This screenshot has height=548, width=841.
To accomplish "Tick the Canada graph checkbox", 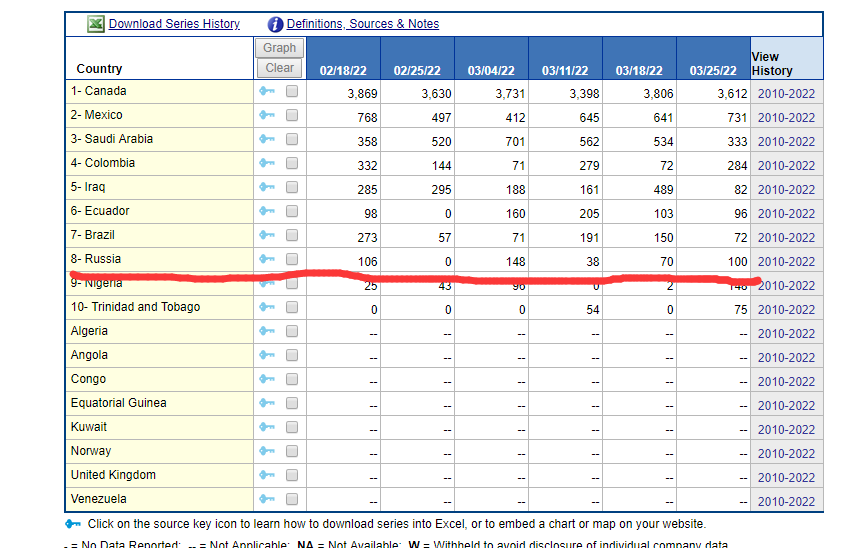I will (292, 91).
